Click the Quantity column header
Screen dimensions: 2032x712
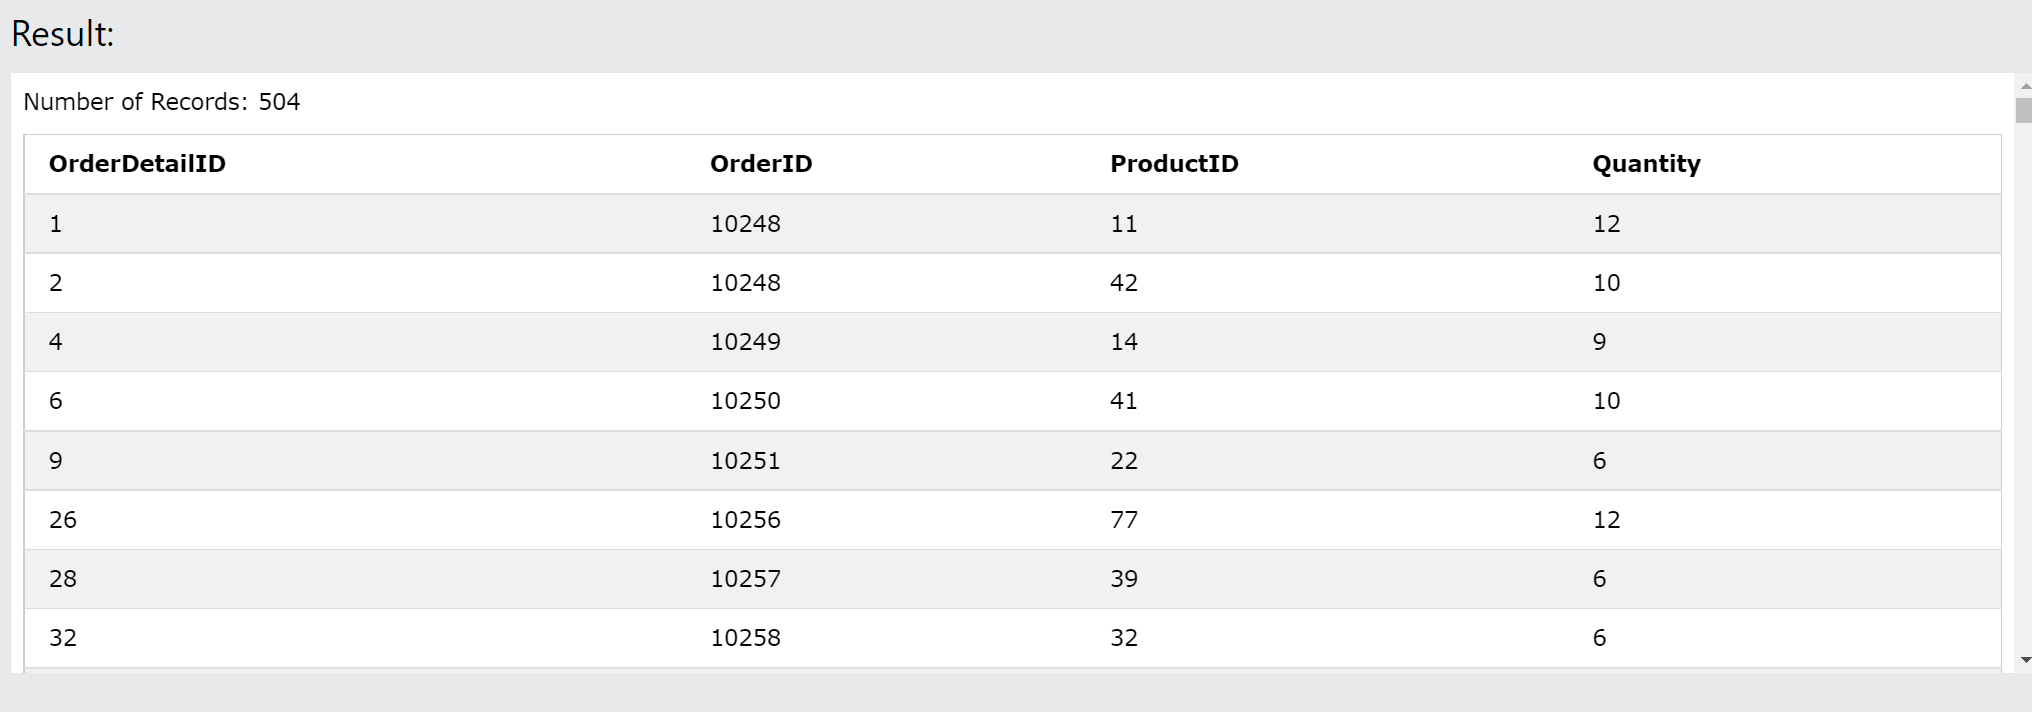tap(1646, 164)
